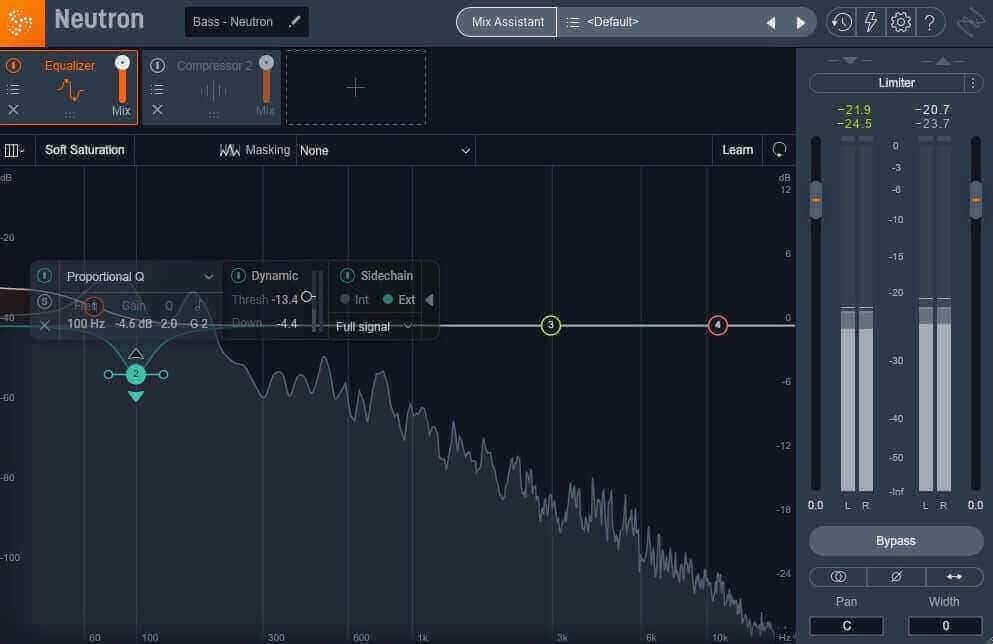
Task: Open the Masking source 'None' dropdown
Action: click(x=386, y=151)
